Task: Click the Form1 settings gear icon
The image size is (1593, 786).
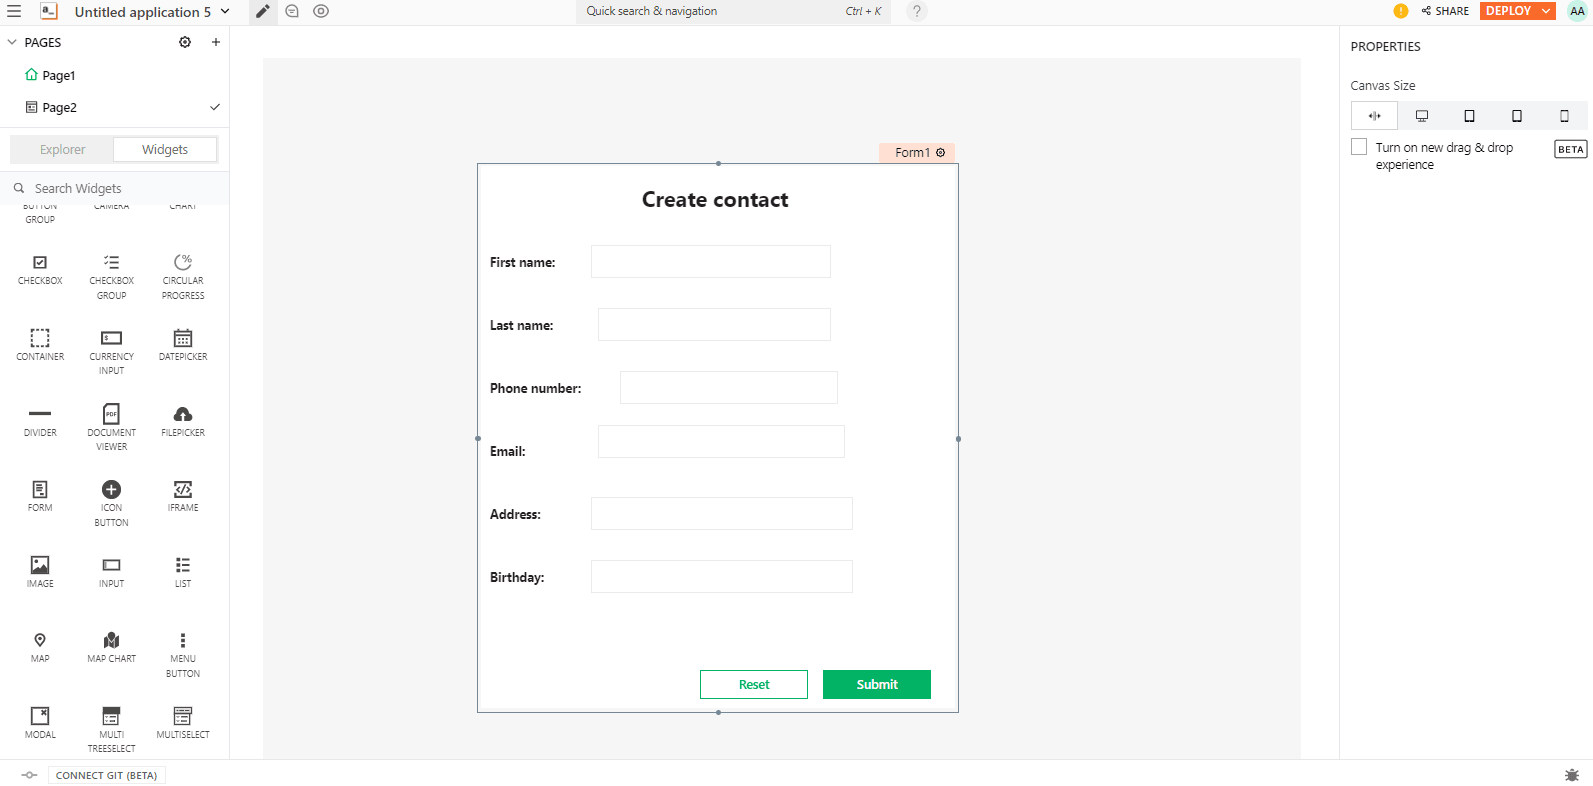Action: [940, 153]
